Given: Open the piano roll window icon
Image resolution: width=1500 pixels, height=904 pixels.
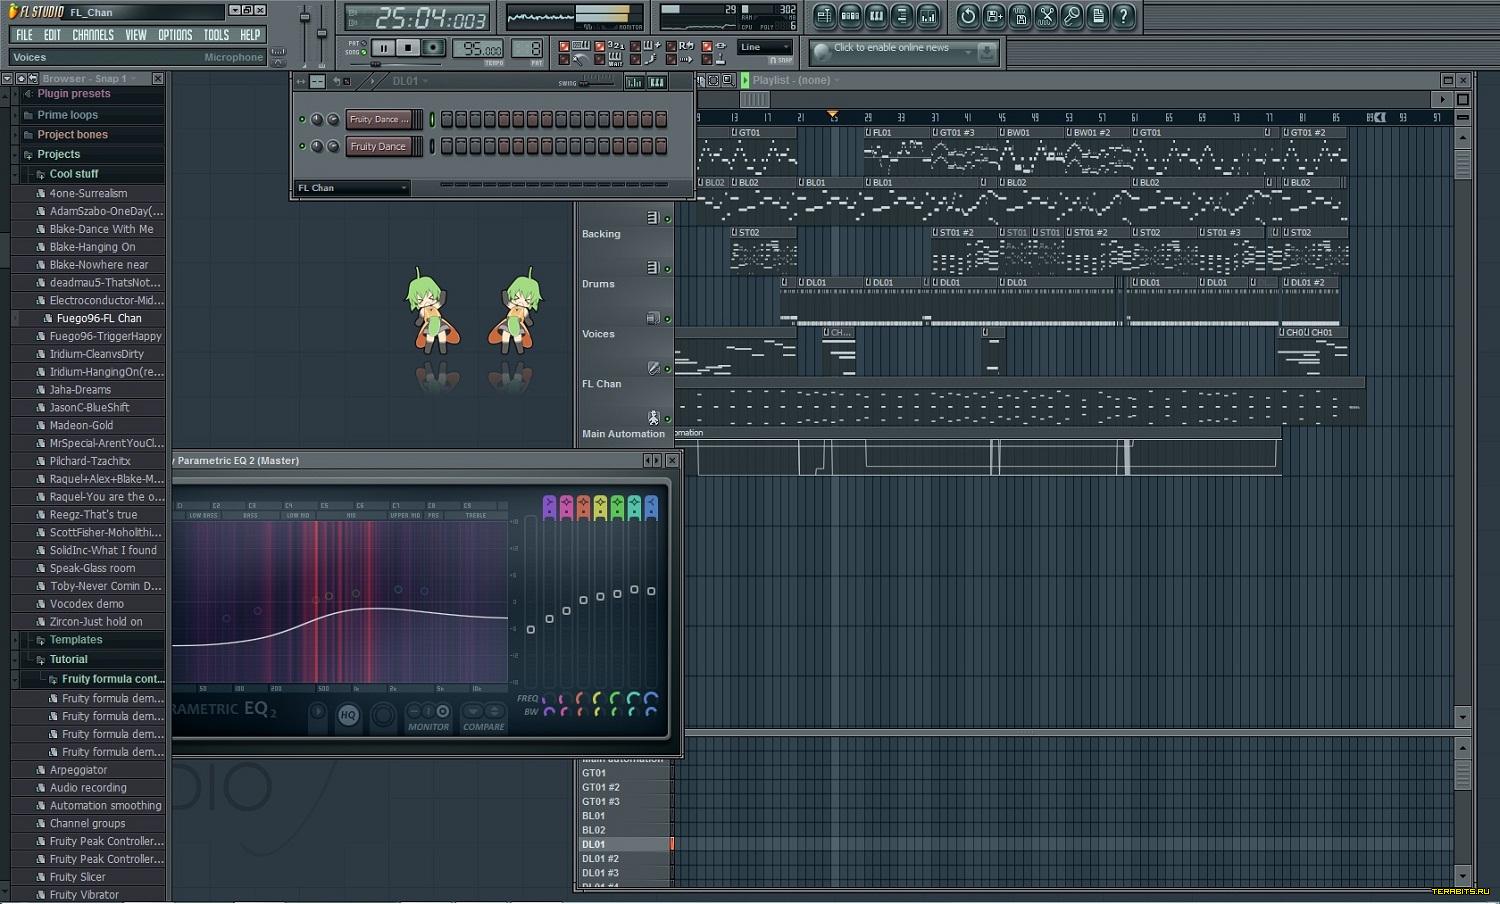Looking at the screenshot, I should click(x=876, y=16).
